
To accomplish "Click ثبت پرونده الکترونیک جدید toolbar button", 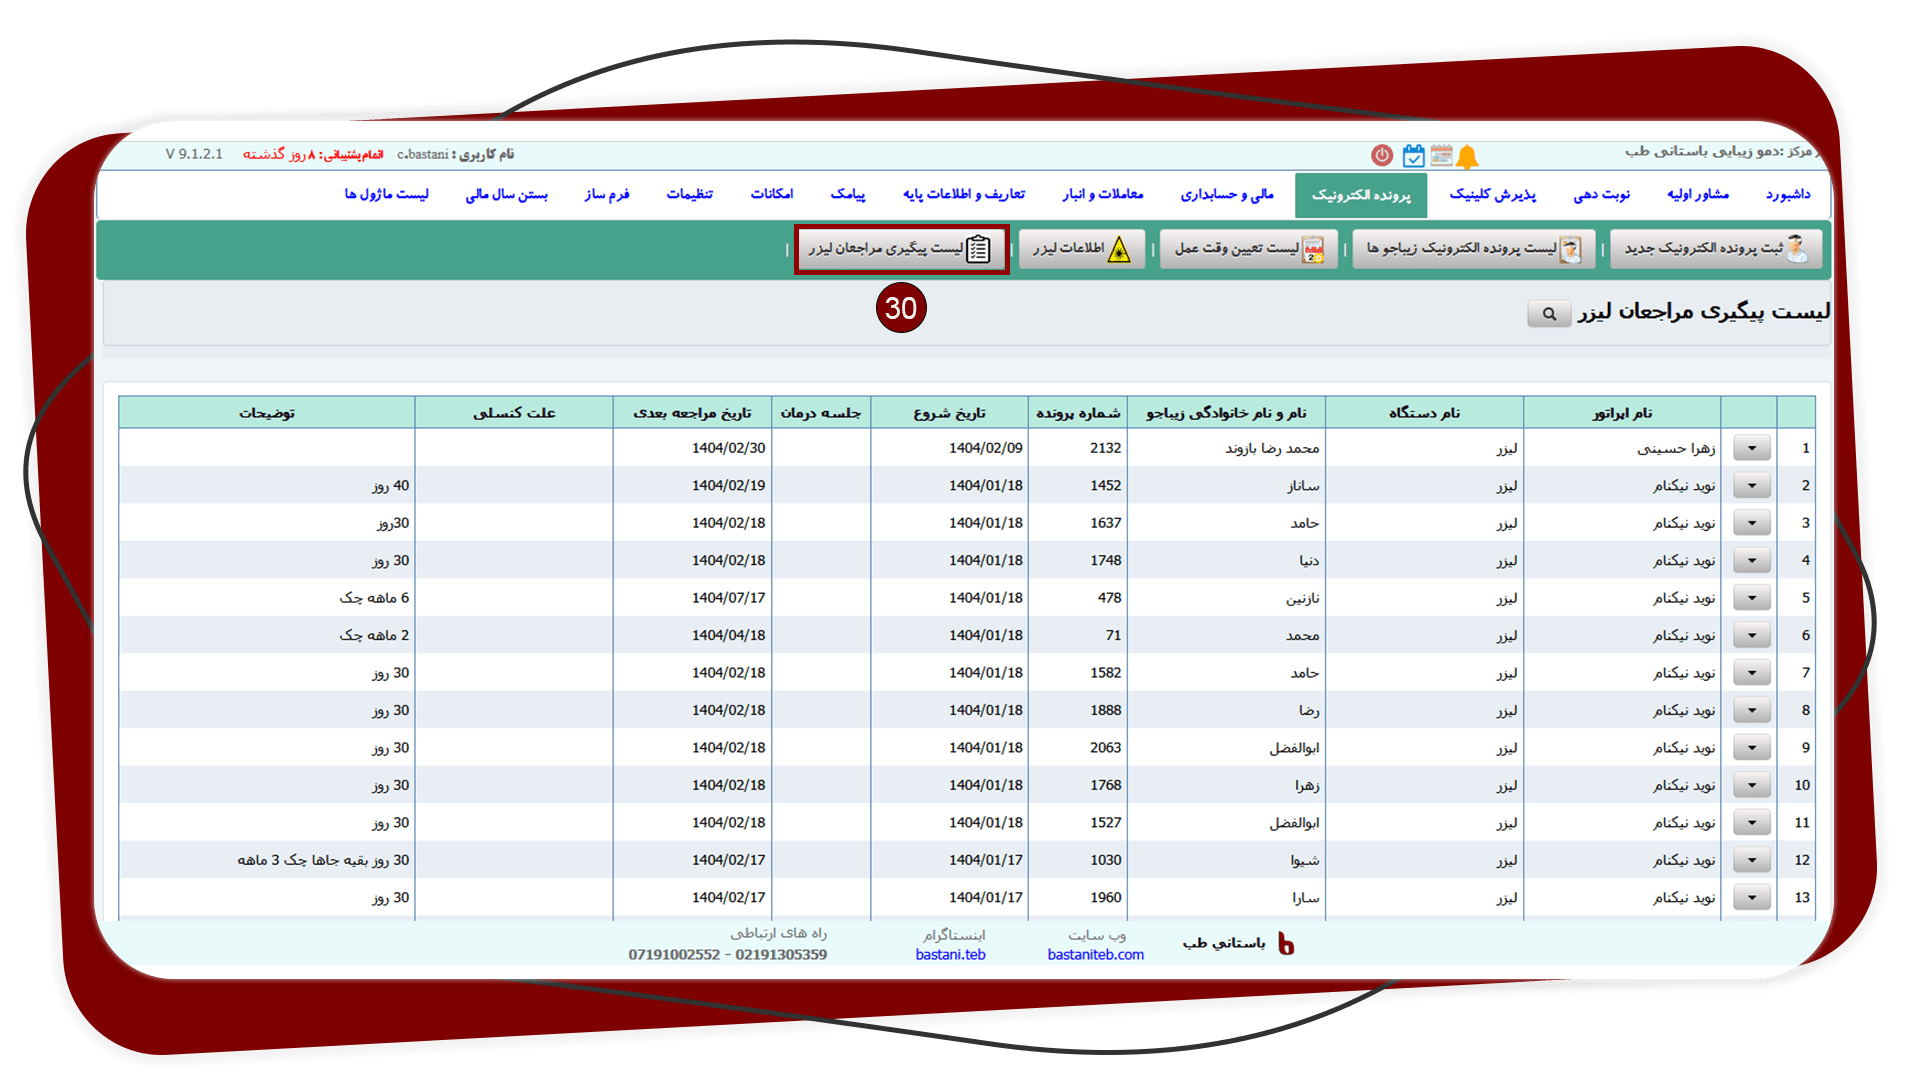I will tap(1716, 248).
